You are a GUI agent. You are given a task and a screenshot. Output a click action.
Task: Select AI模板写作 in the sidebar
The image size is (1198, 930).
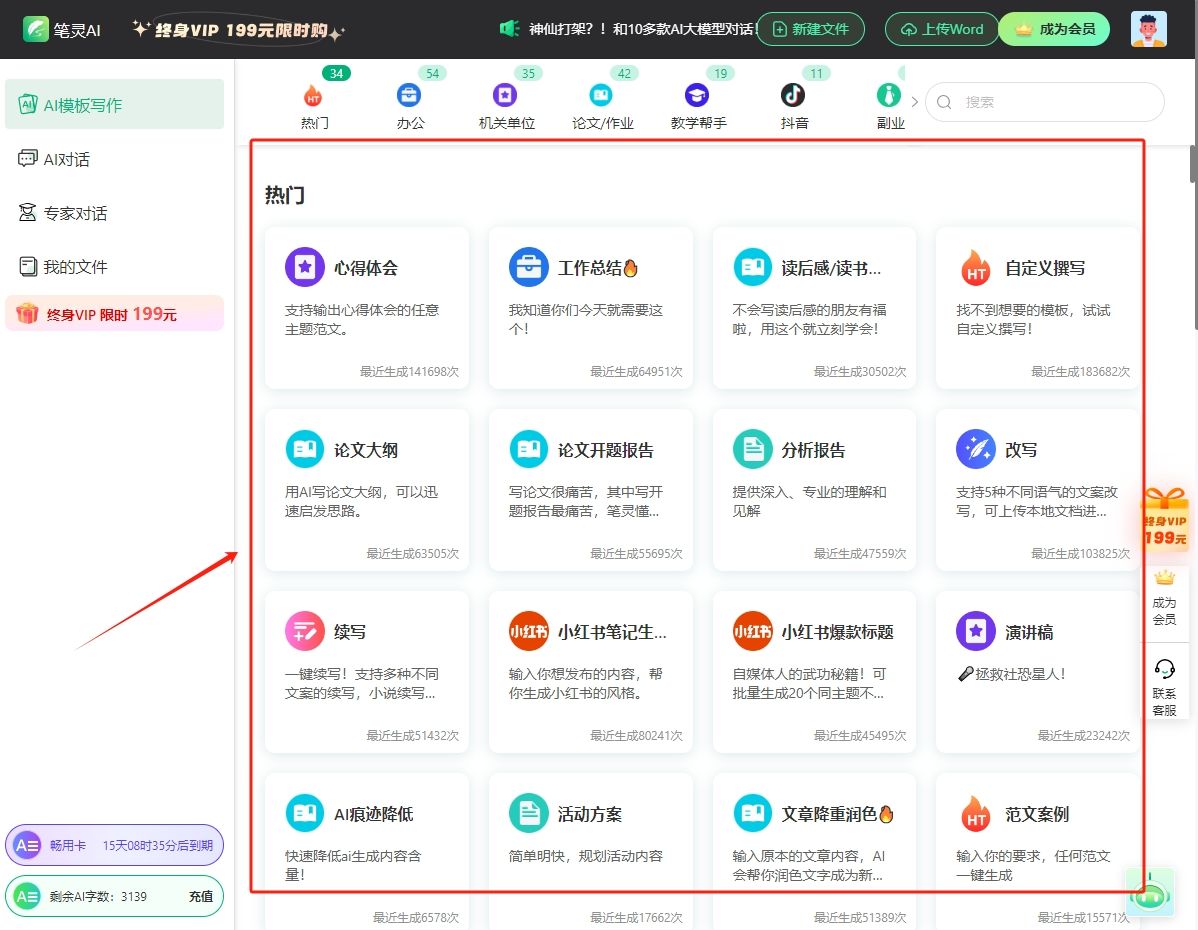click(x=115, y=105)
